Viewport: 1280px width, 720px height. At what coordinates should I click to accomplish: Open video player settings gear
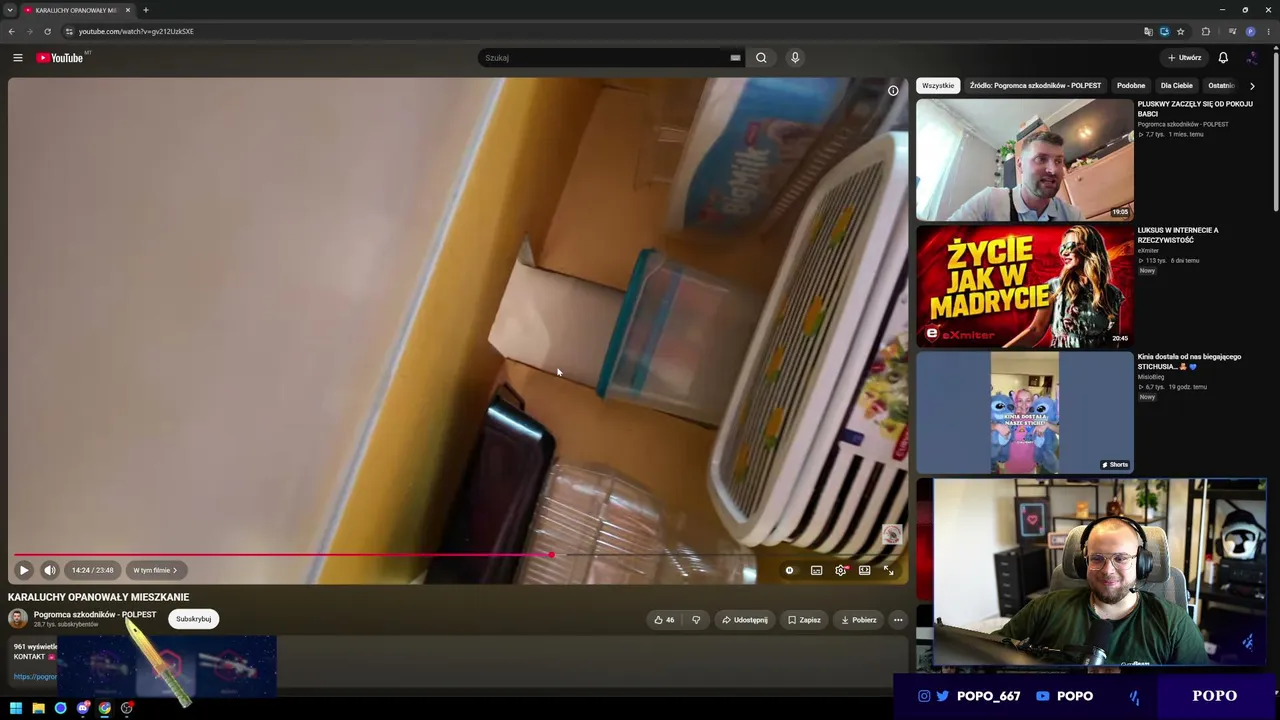pyautogui.click(x=840, y=570)
